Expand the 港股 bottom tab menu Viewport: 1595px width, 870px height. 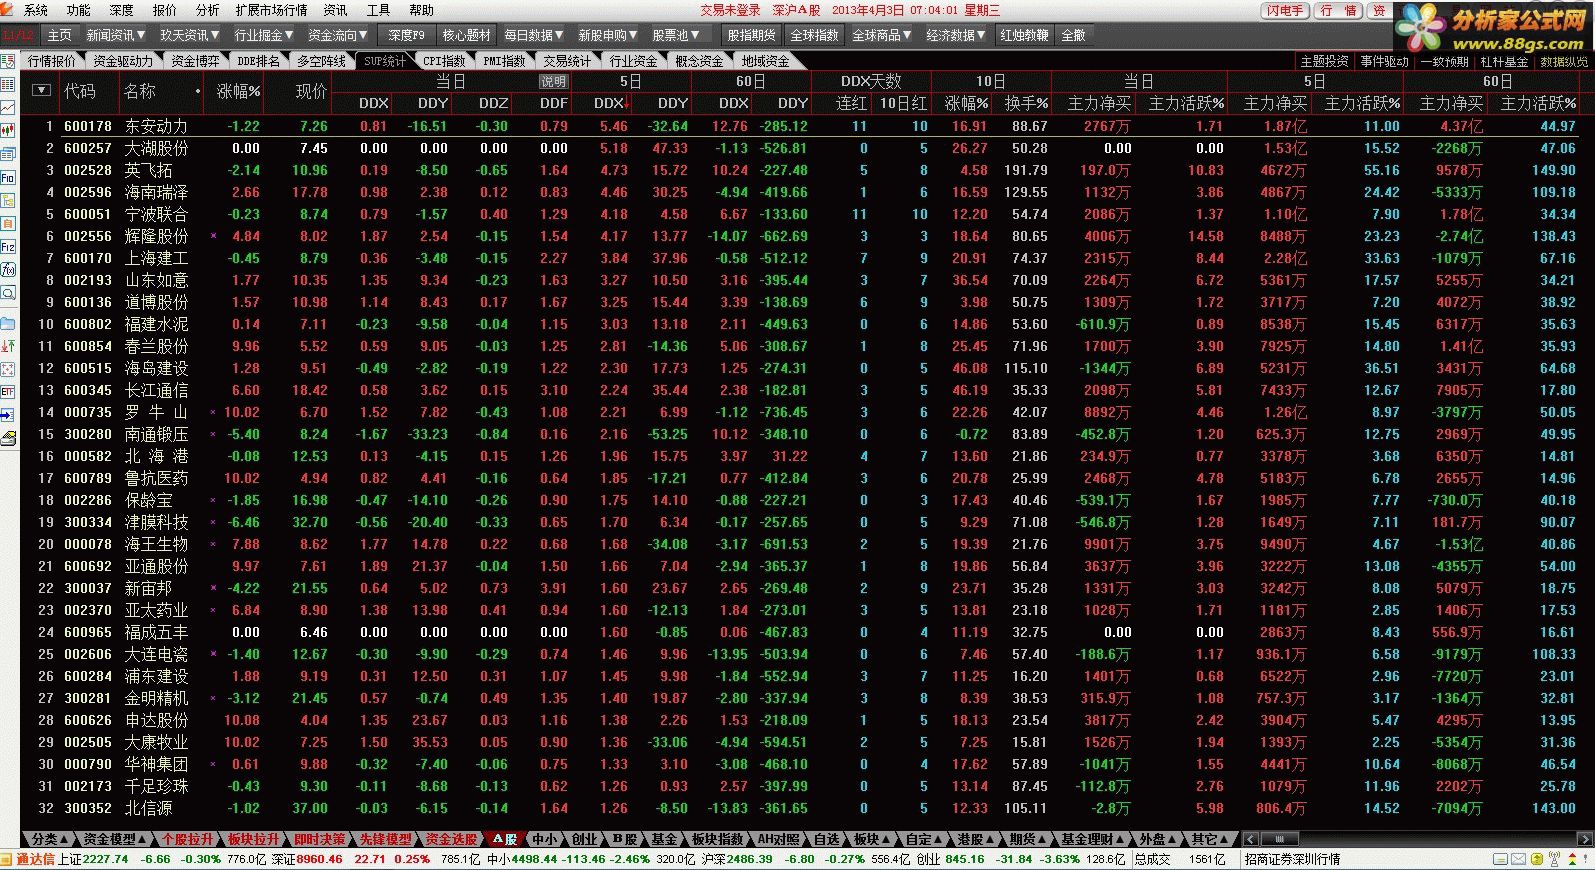[974, 839]
